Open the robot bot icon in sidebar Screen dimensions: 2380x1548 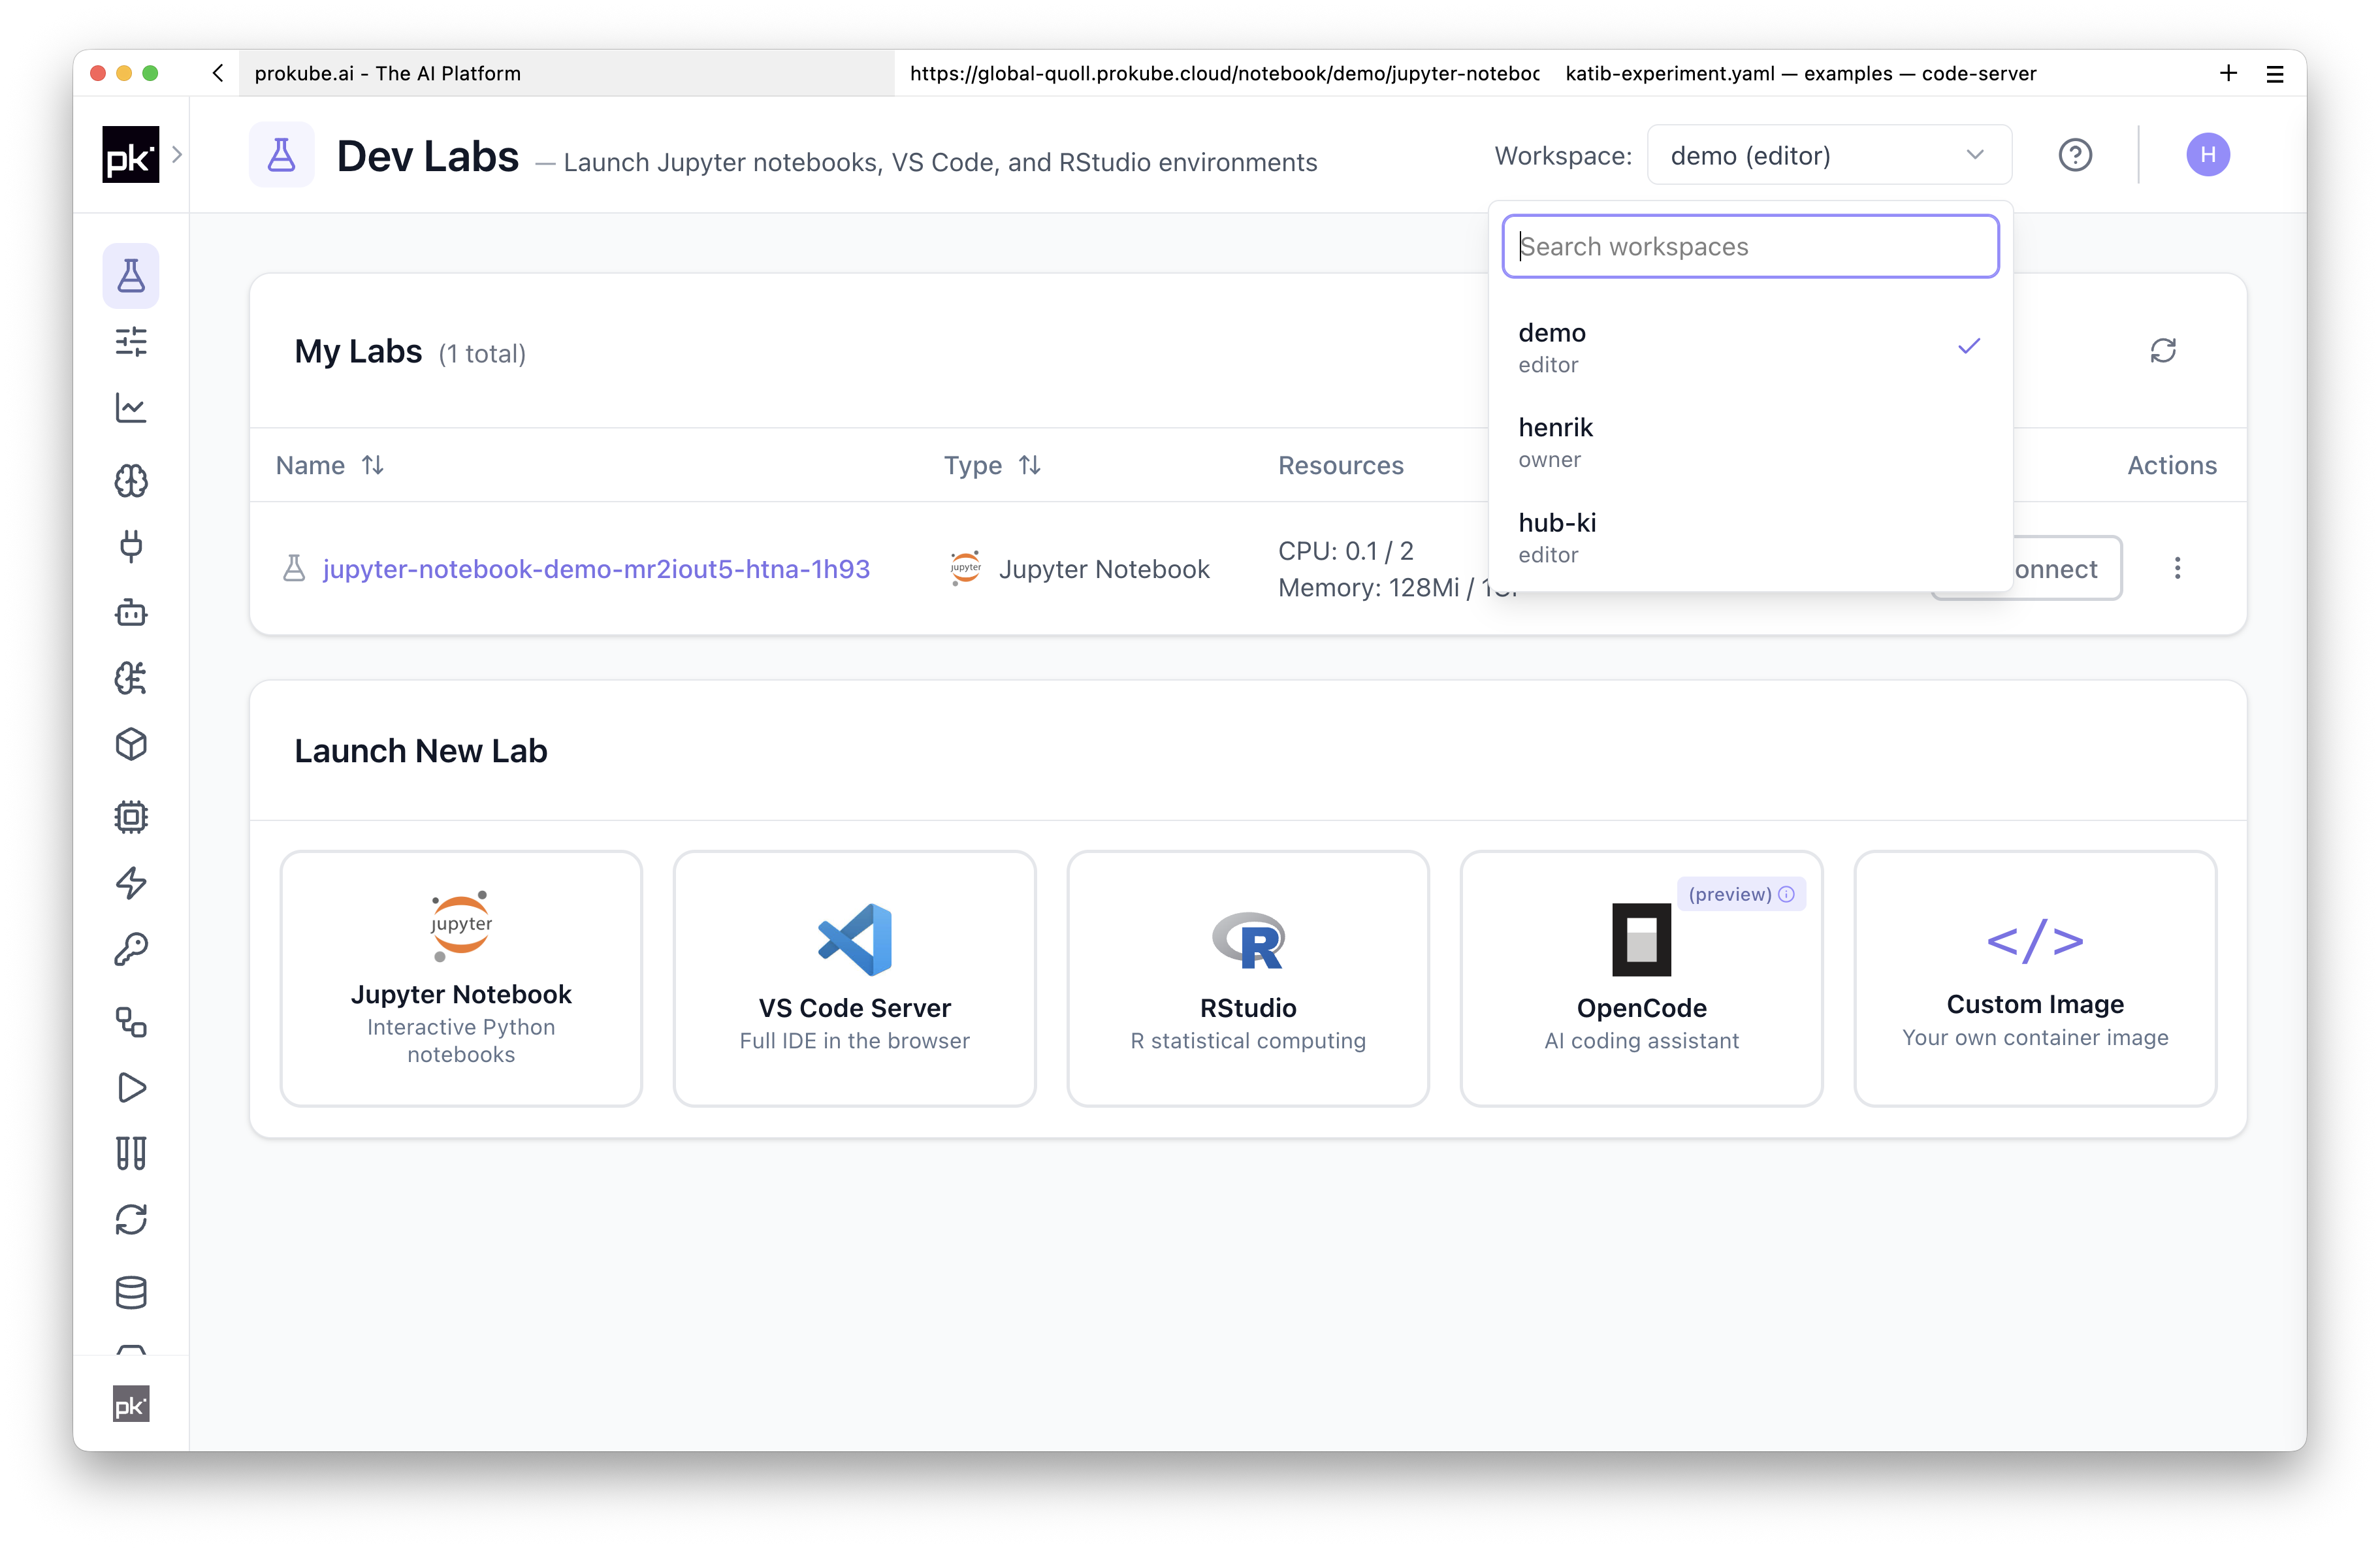pos(131,612)
